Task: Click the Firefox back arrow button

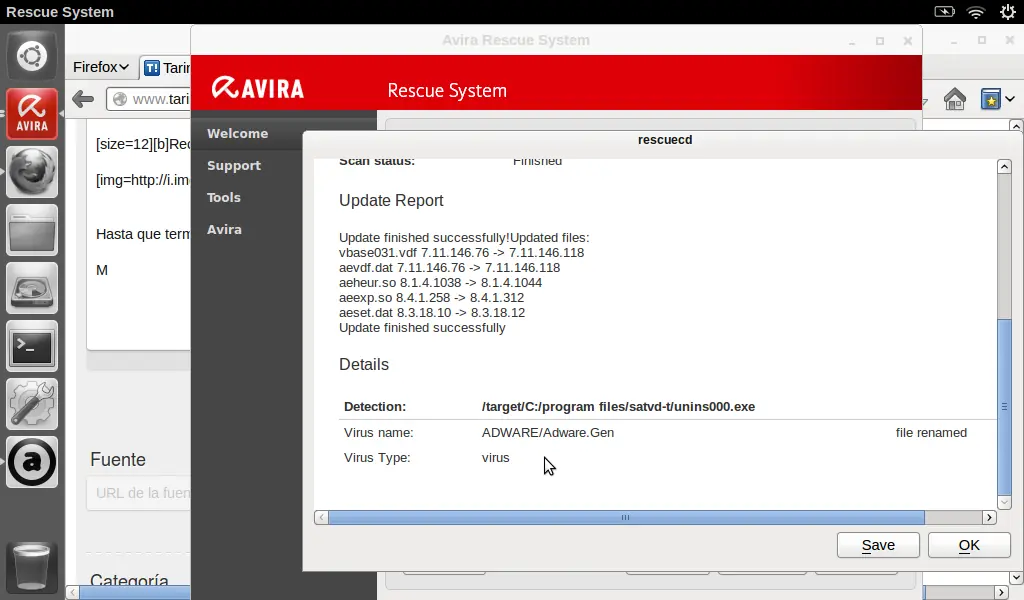Action: click(x=83, y=99)
